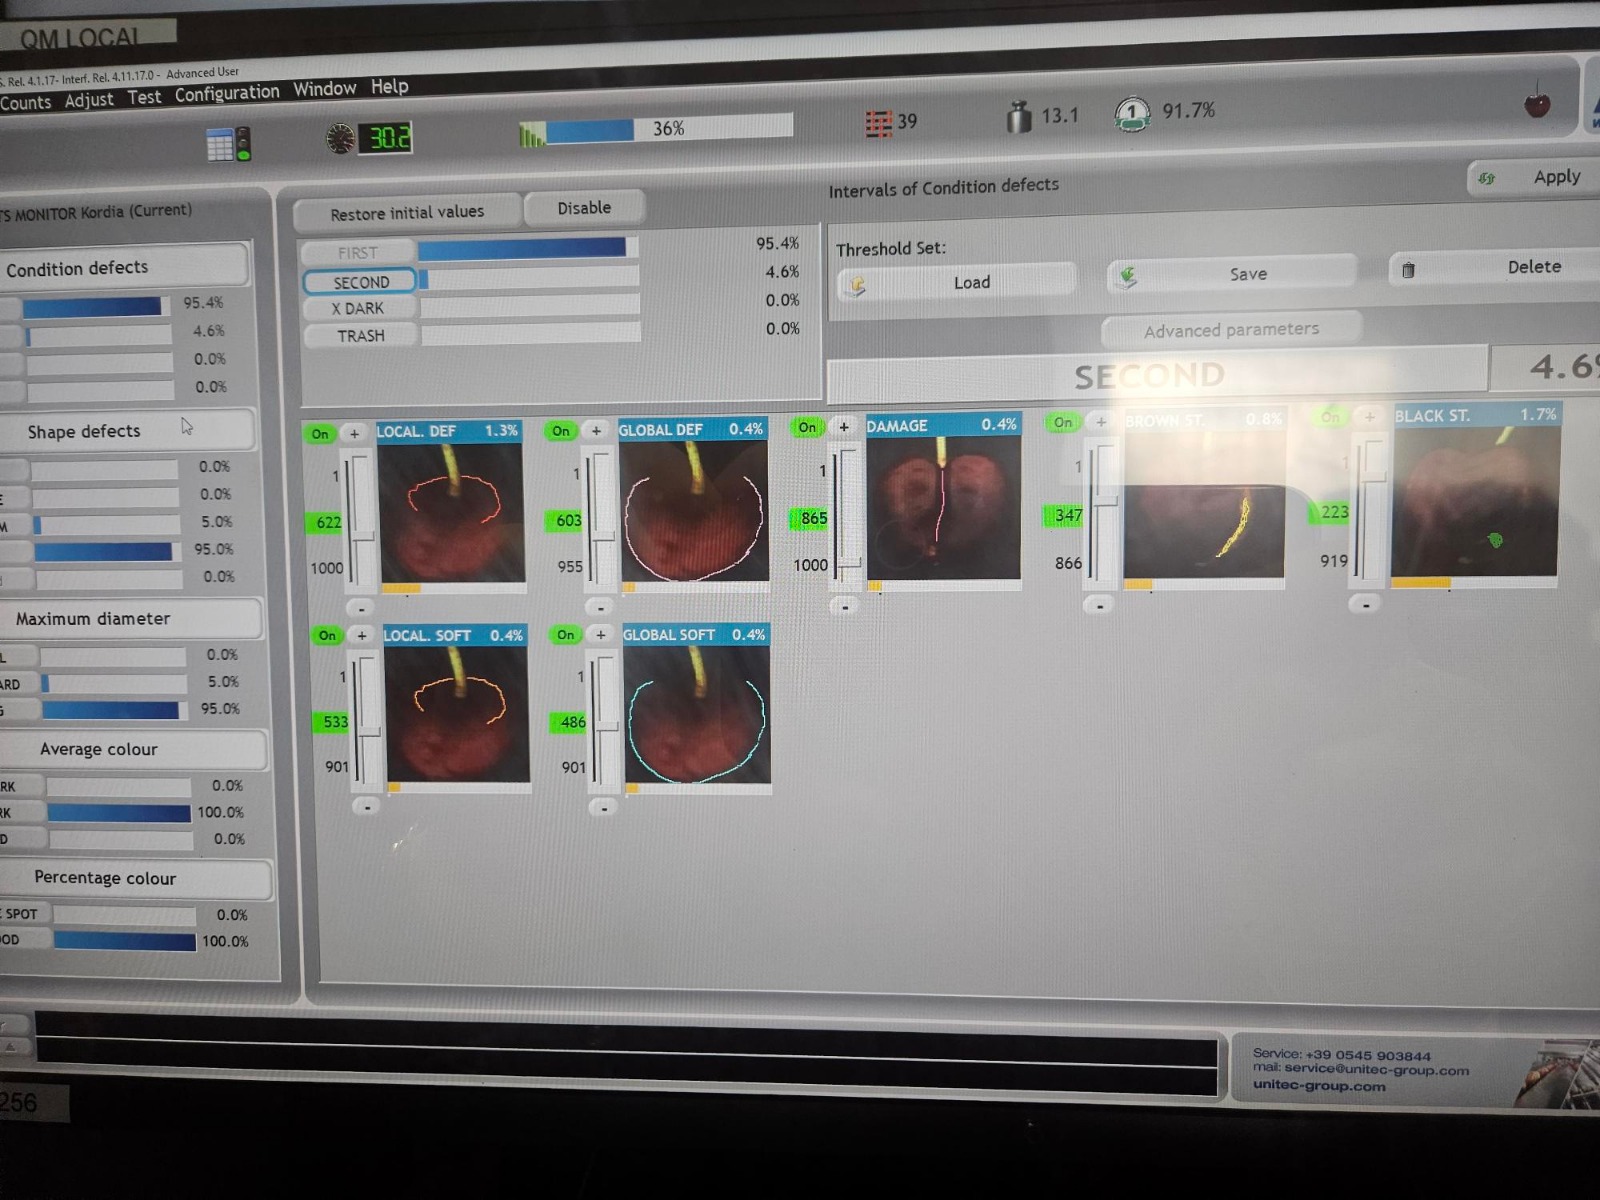Click the refresh icon on Apply button
The height and width of the screenshot is (1200, 1600).
(x=1487, y=178)
